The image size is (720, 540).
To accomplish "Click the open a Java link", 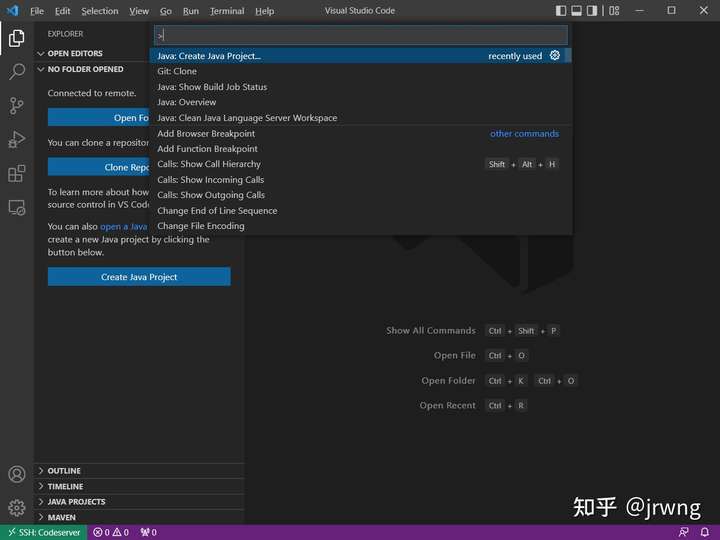I will (124, 226).
